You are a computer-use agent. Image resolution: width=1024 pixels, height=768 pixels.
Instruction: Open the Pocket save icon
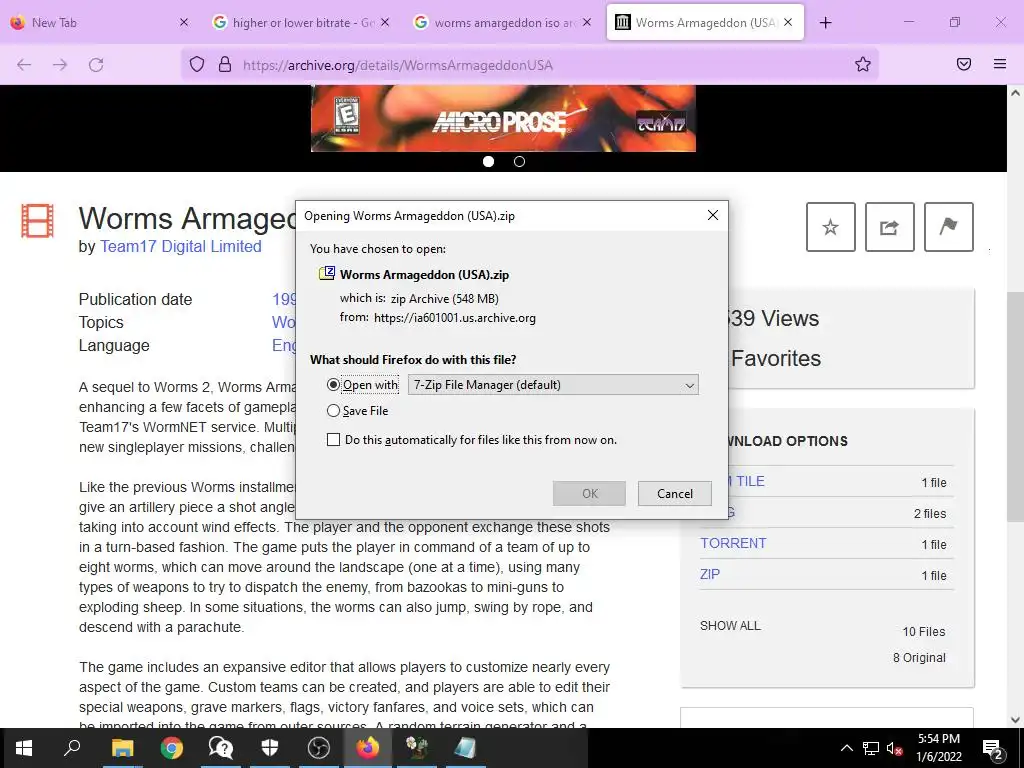[x=964, y=64]
